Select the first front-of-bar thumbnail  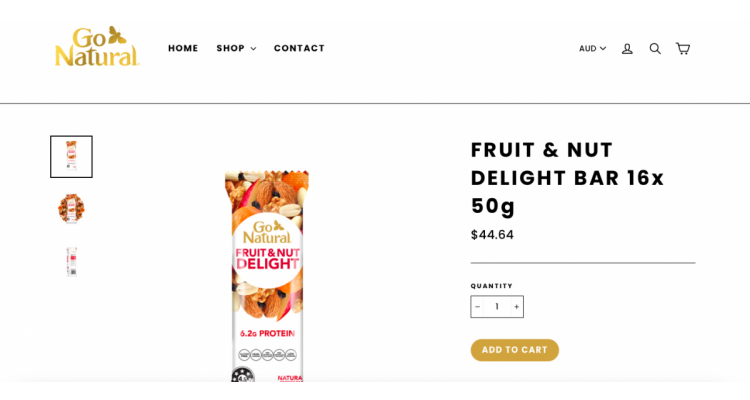pyautogui.click(x=71, y=156)
